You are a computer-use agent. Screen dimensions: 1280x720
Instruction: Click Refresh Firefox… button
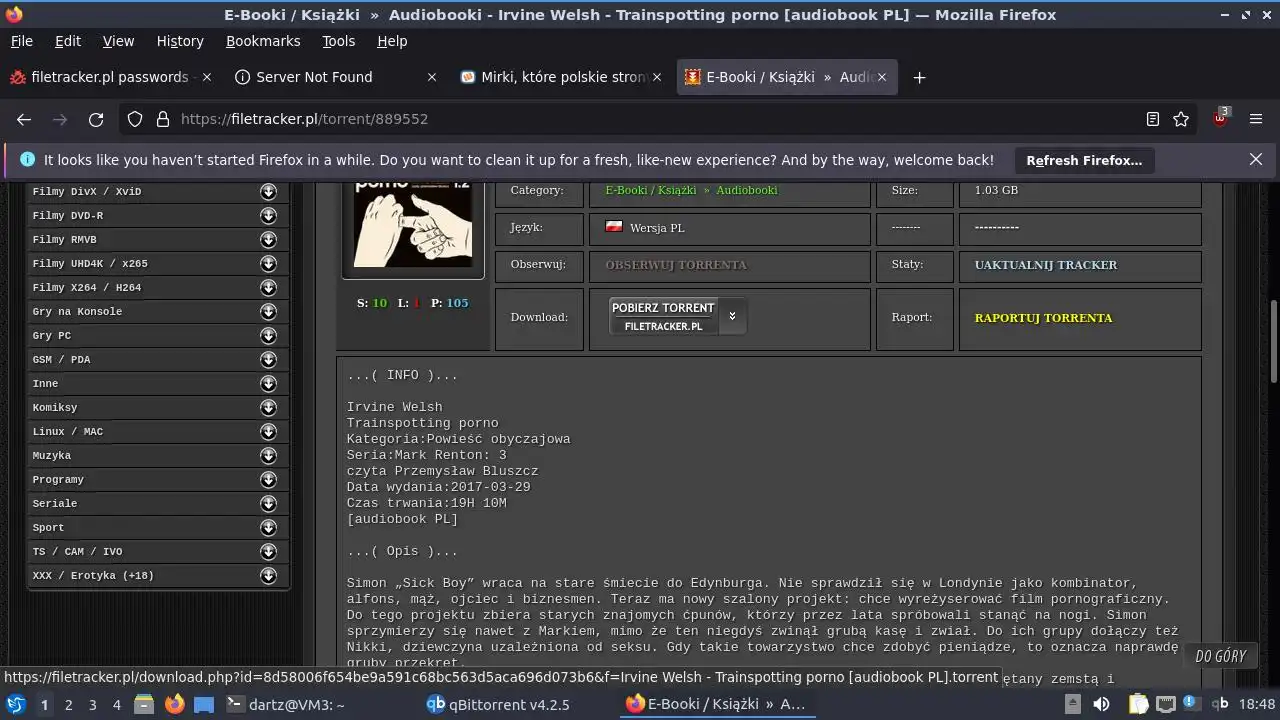[x=1084, y=160]
